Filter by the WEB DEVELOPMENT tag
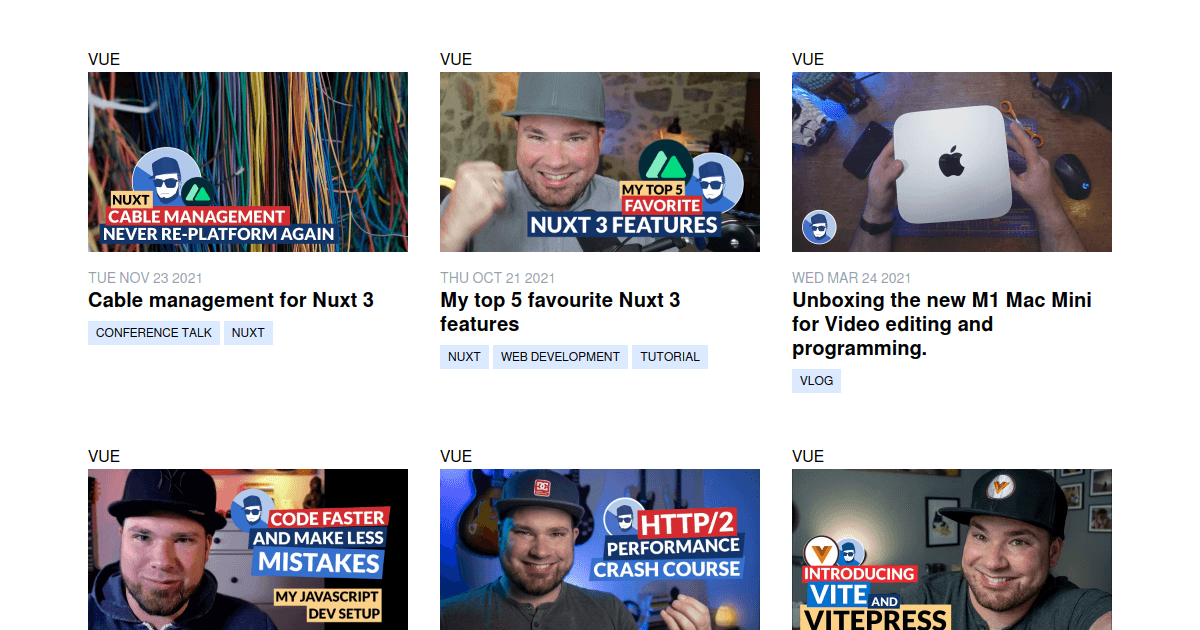 click(x=560, y=357)
